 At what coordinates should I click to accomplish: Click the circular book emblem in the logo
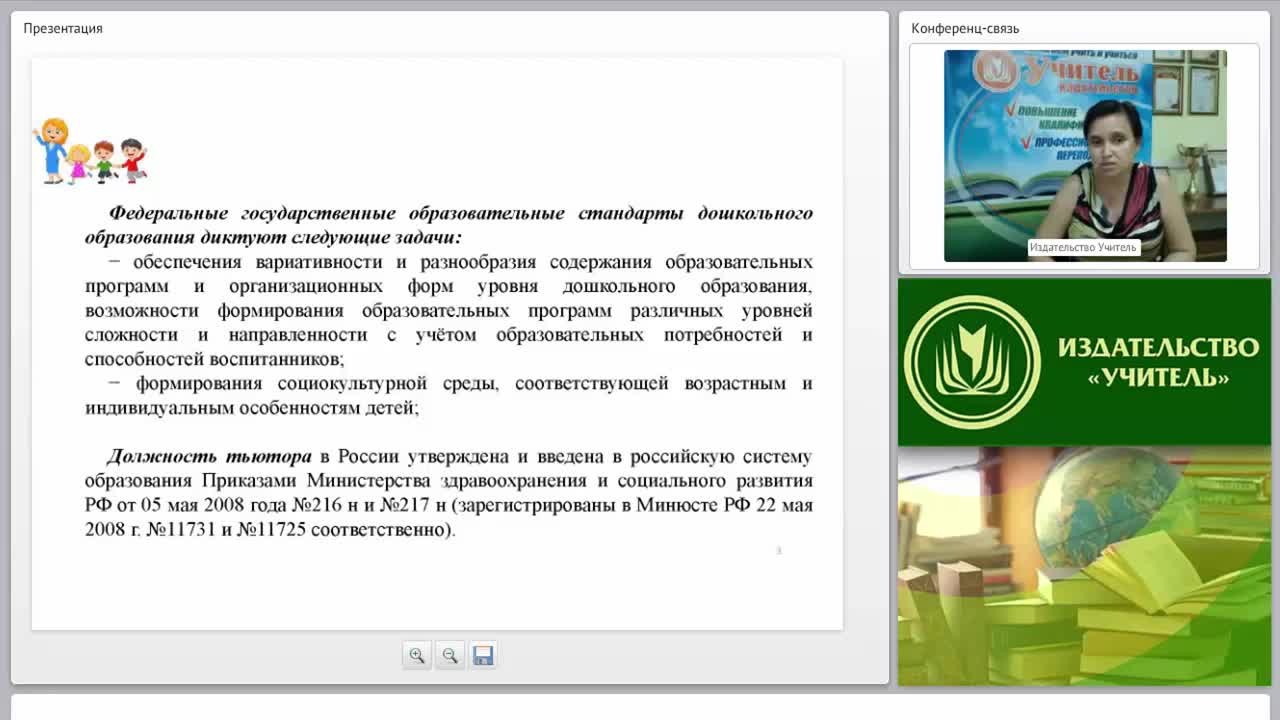(972, 362)
